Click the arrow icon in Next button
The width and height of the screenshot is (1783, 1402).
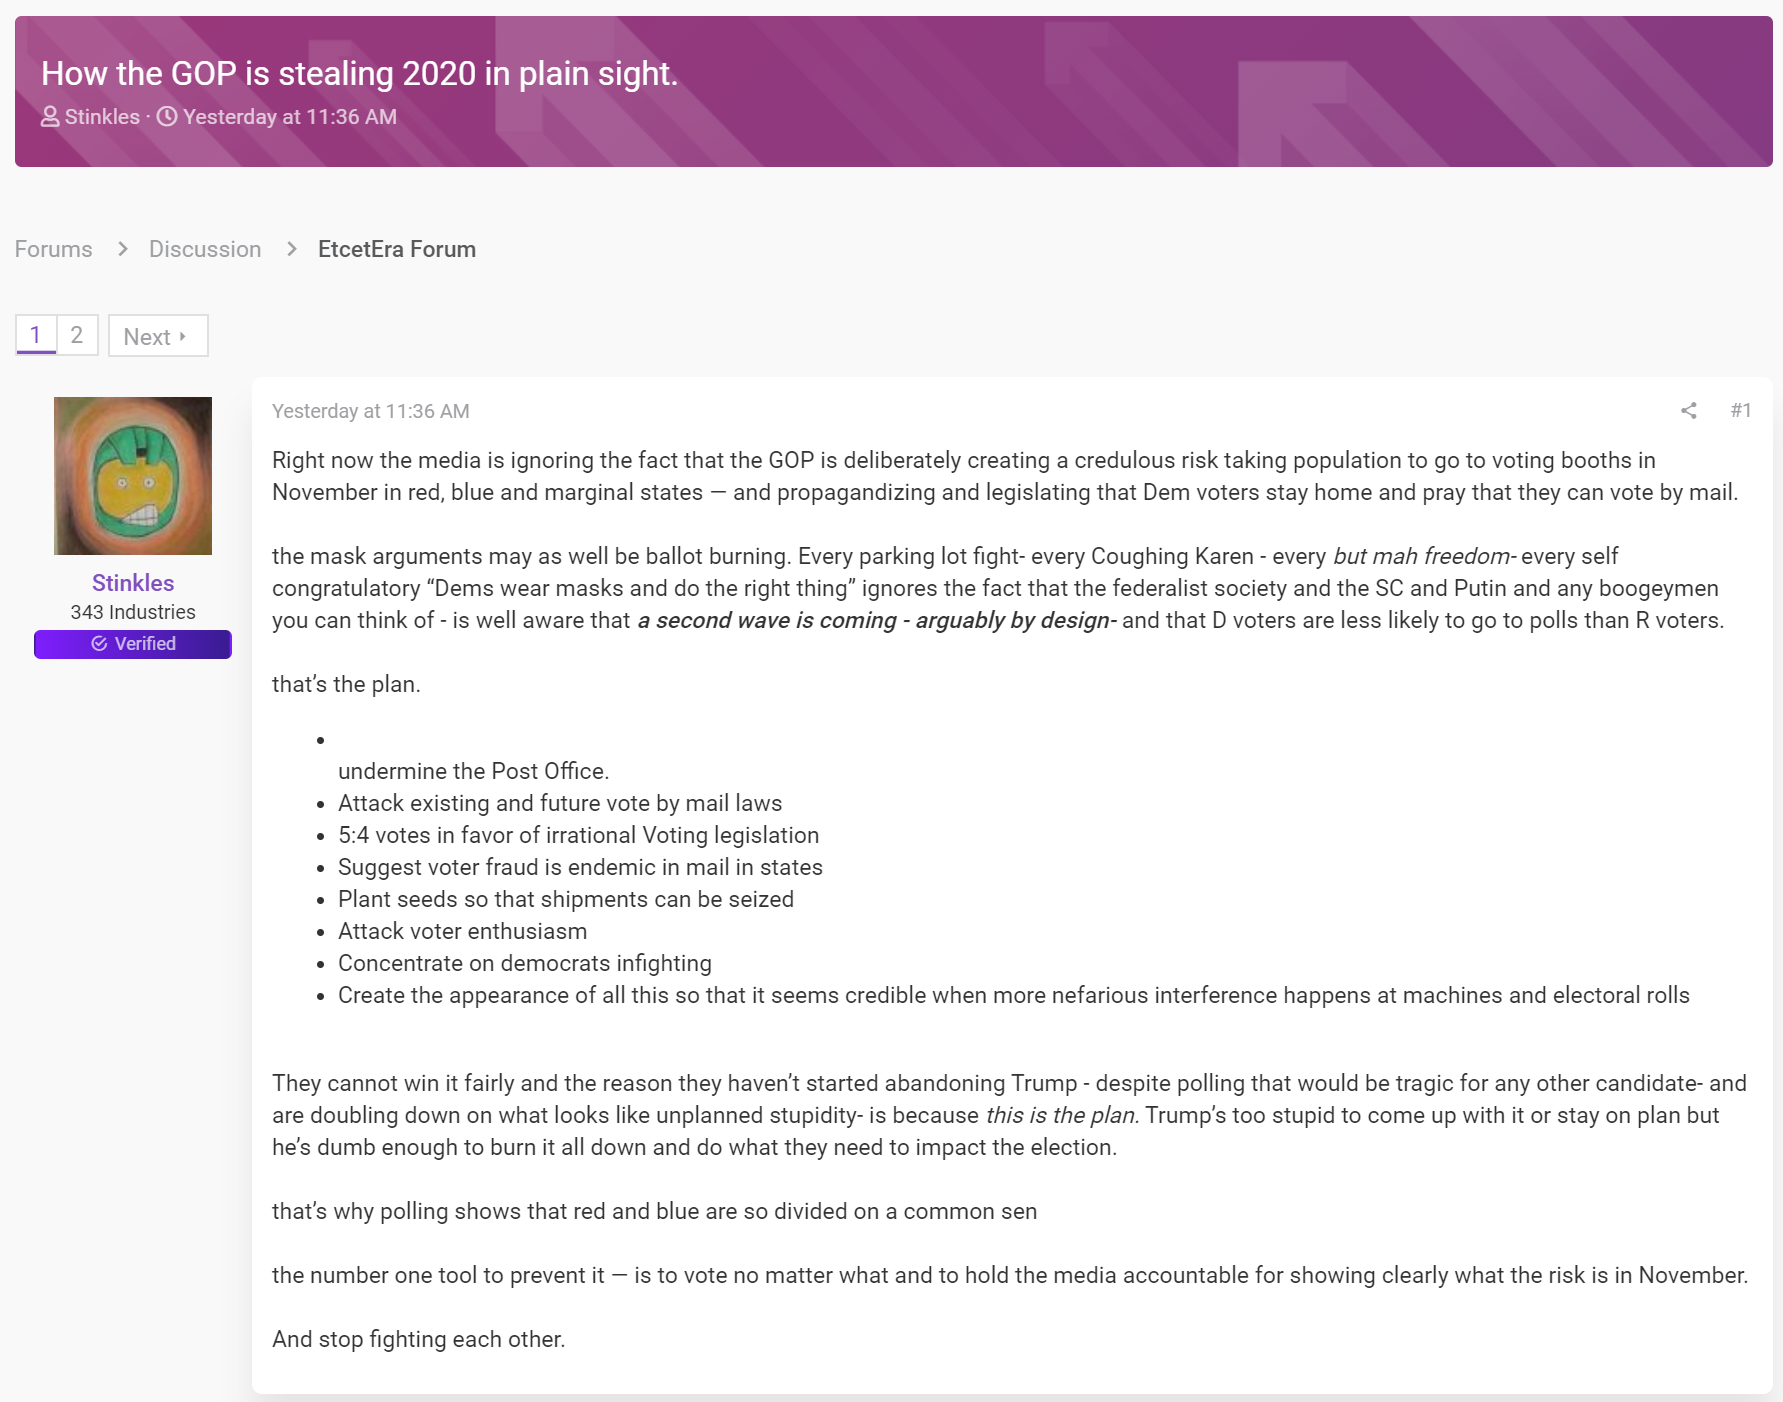click(183, 337)
